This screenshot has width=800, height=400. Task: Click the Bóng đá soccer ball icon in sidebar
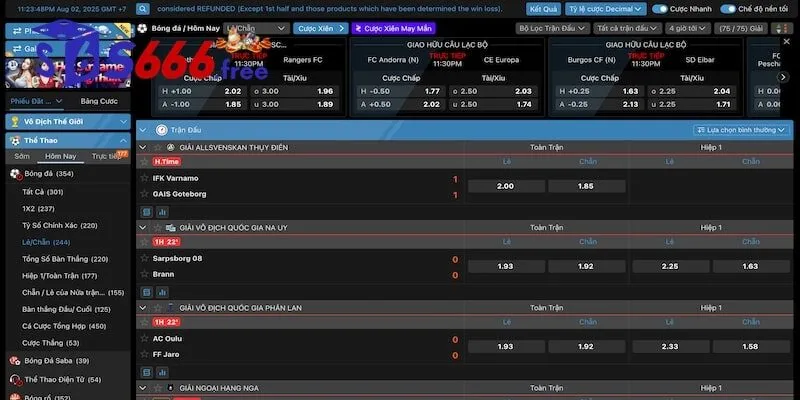[14, 173]
